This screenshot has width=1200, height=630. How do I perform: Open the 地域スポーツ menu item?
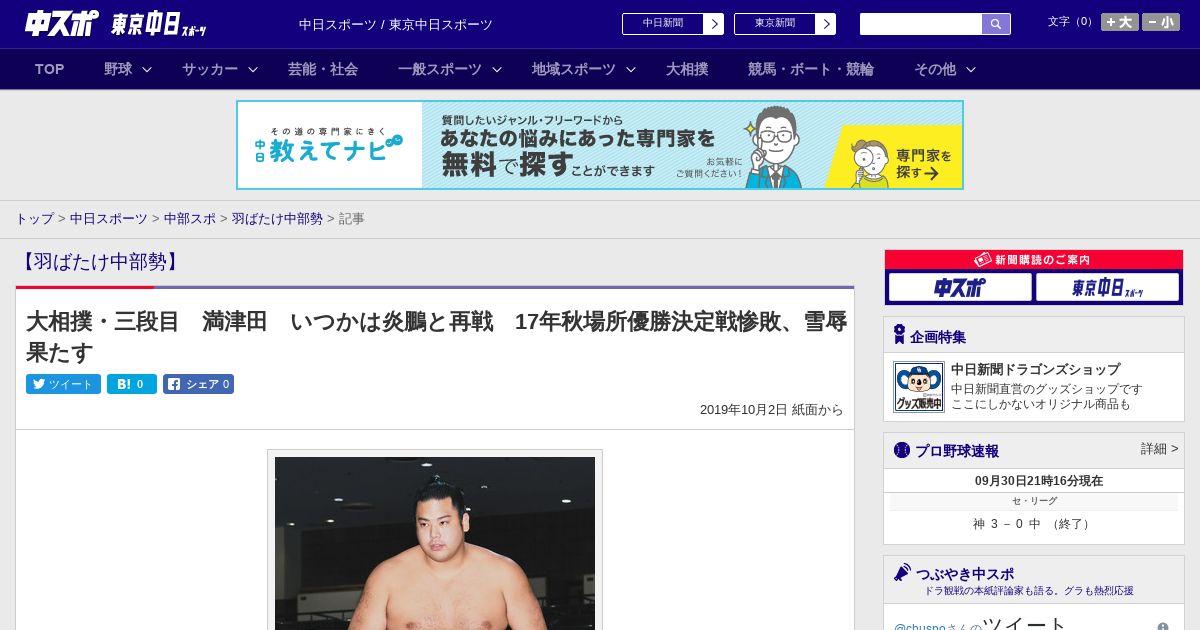point(574,69)
